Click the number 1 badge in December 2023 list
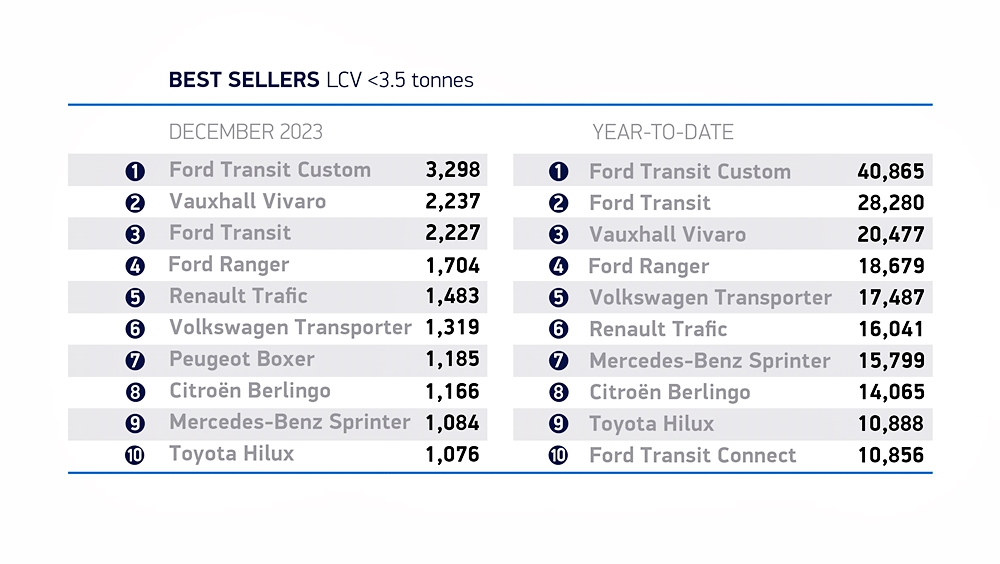Viewport: 1000px width, 564px height. coord(136,171)
